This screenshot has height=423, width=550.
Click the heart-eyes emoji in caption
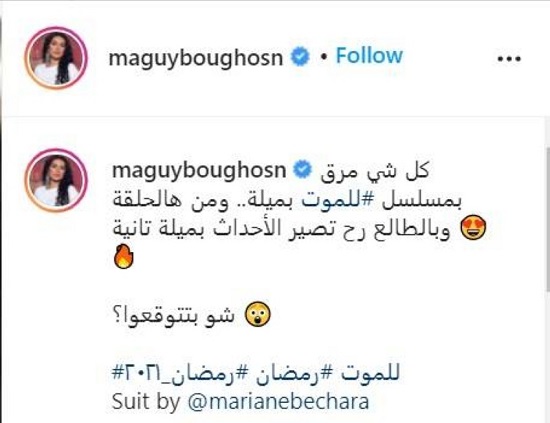click(474, 228)
